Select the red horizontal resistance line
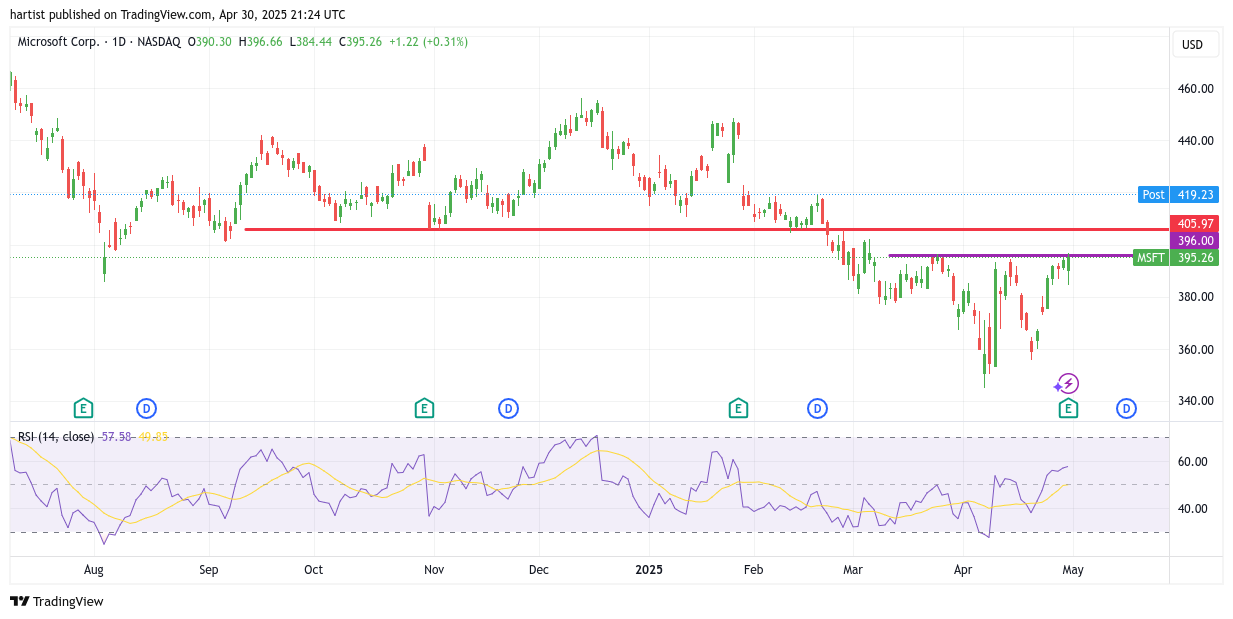 tap(706, 229)
